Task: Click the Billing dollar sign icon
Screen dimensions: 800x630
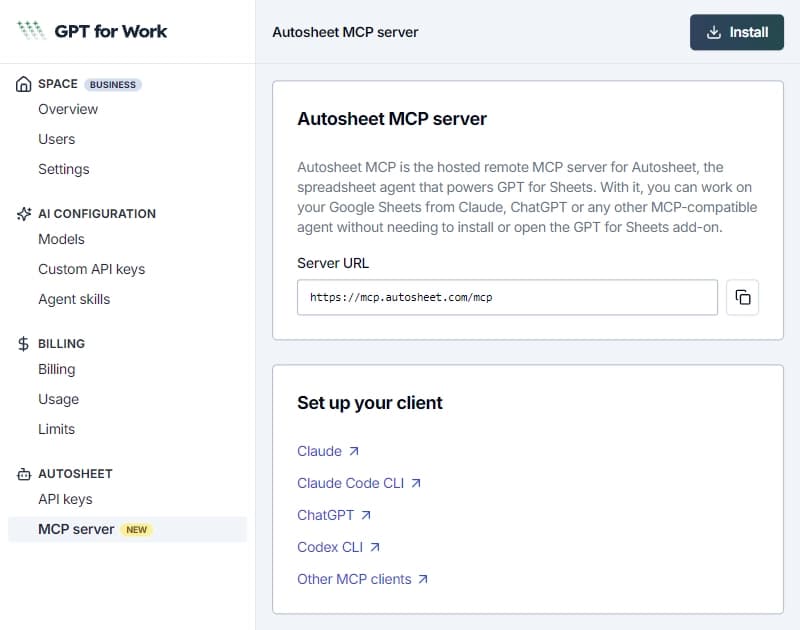Action: pos(23,344)
